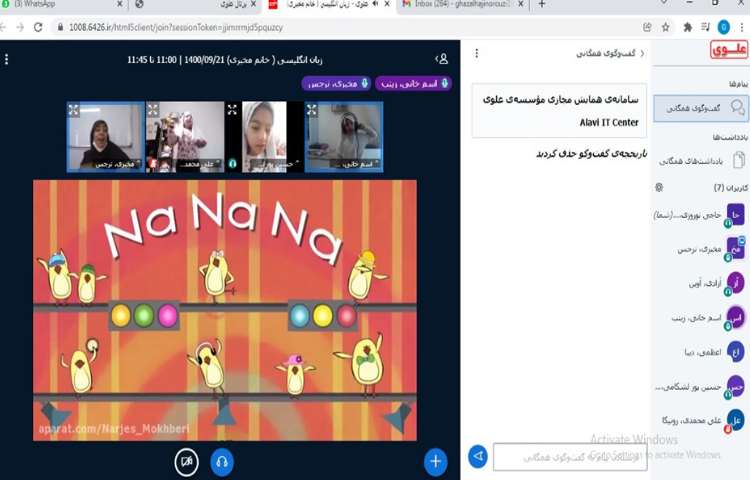Click the chat history cleared message
750x480 pixels.
pos(591,154)
